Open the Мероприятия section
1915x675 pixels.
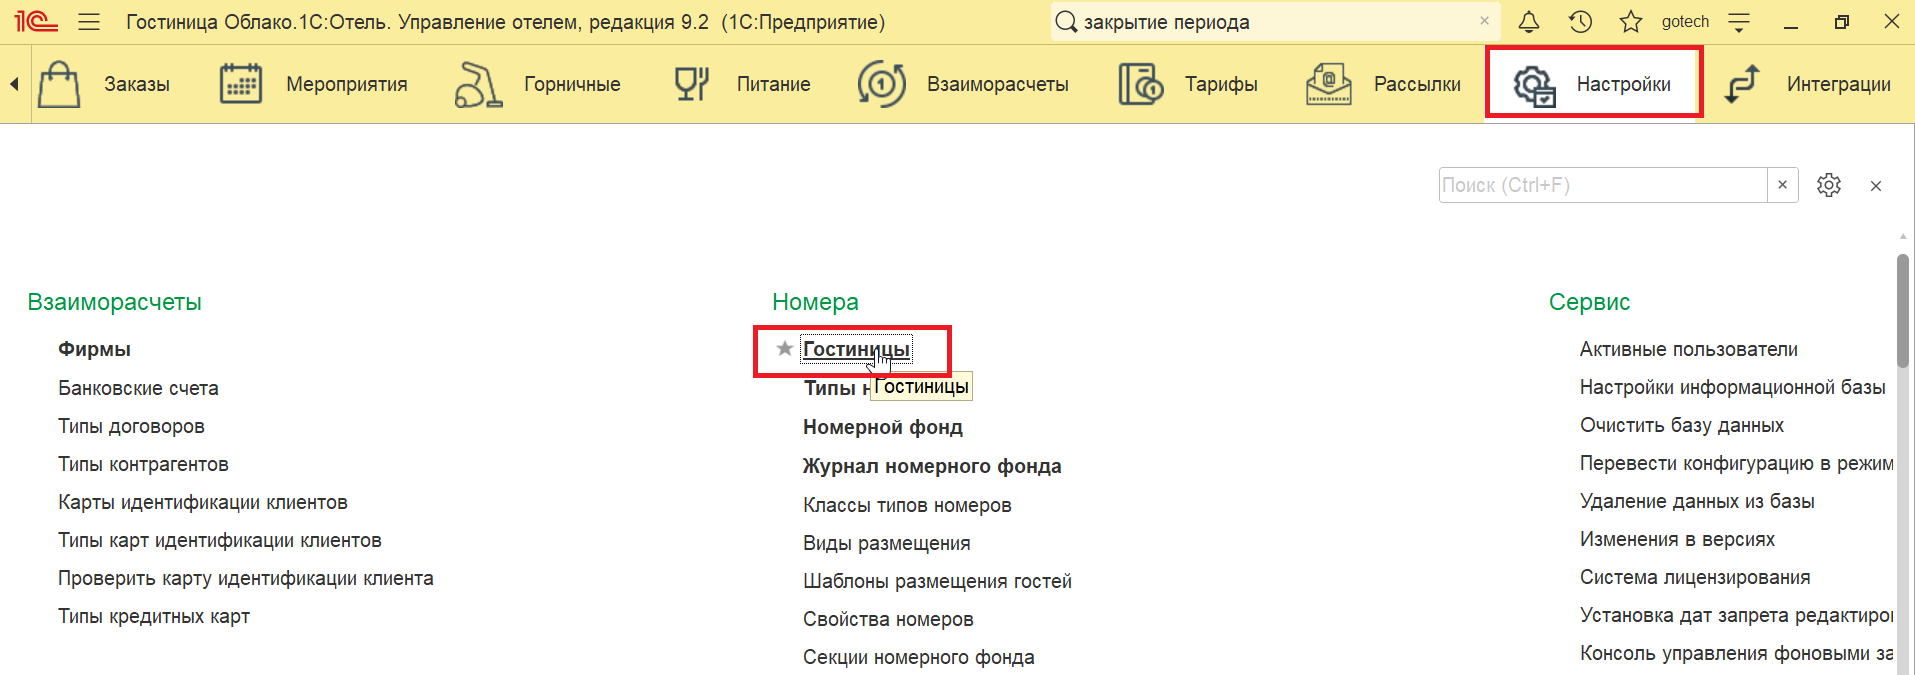click(347, 84)
